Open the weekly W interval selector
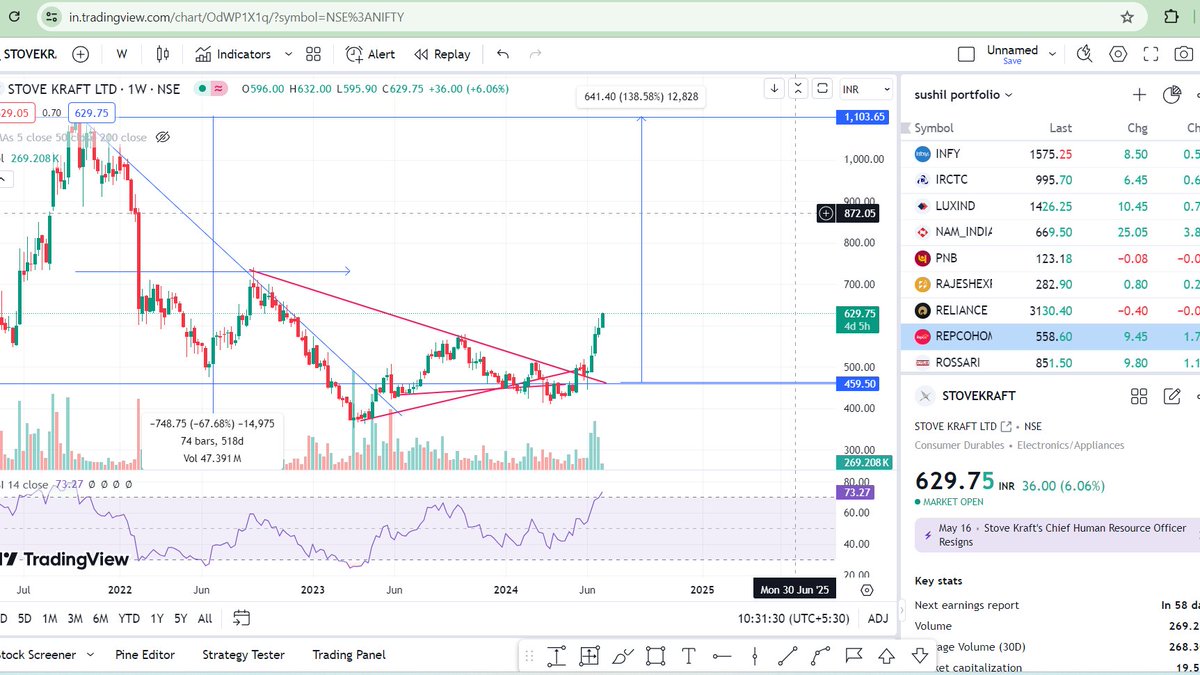 pos(121,54)
